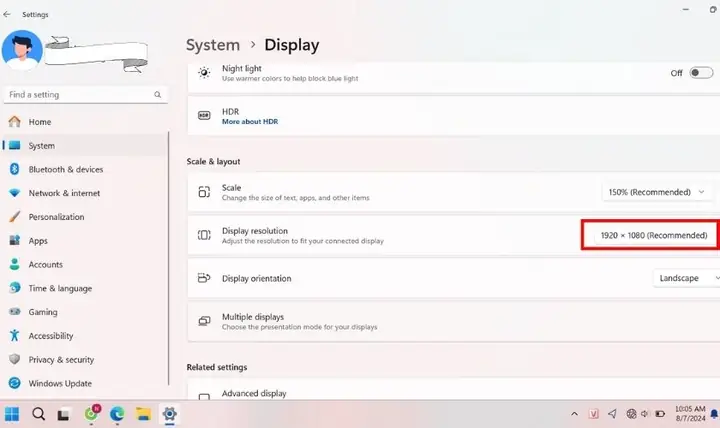Click the notification bell icon
The image size is (720, 428).
[x=714, y=414]
